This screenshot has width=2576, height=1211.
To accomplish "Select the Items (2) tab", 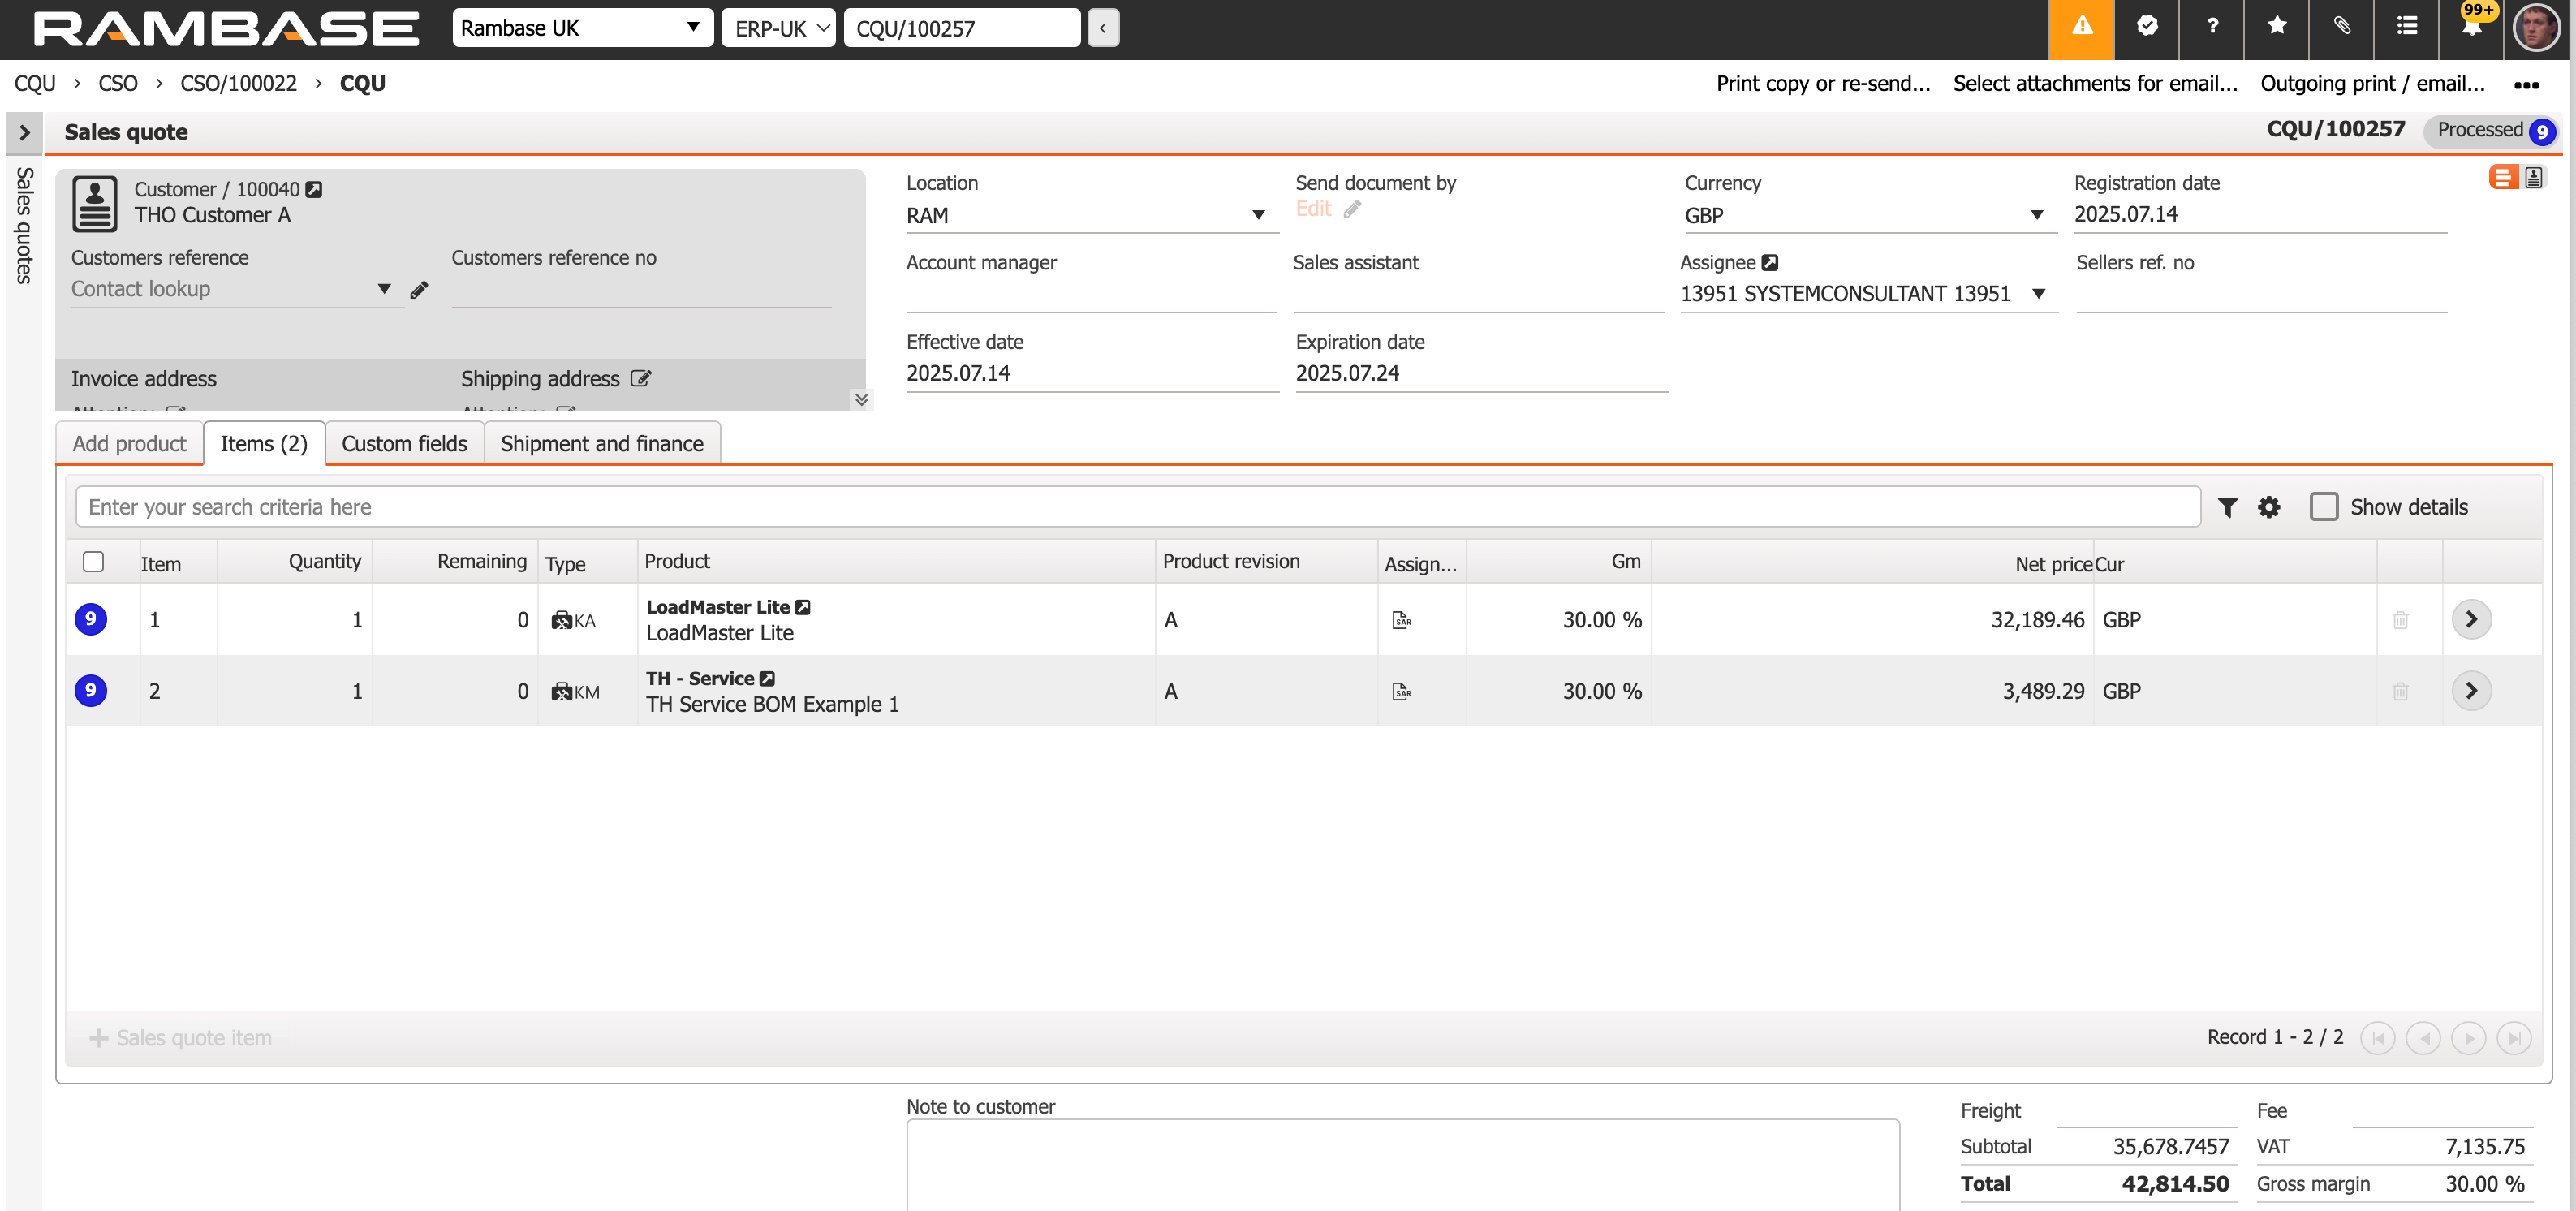I will (264, 444).
